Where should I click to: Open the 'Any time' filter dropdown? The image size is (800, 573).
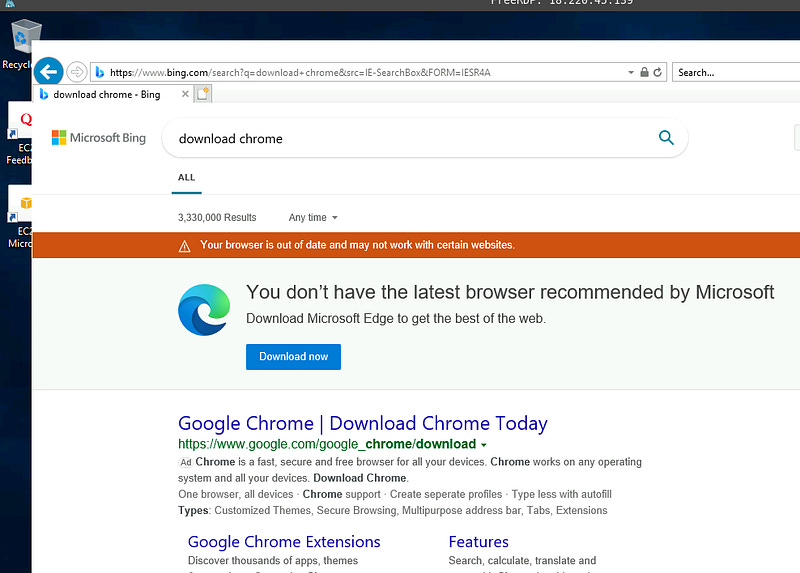[313, 217]
